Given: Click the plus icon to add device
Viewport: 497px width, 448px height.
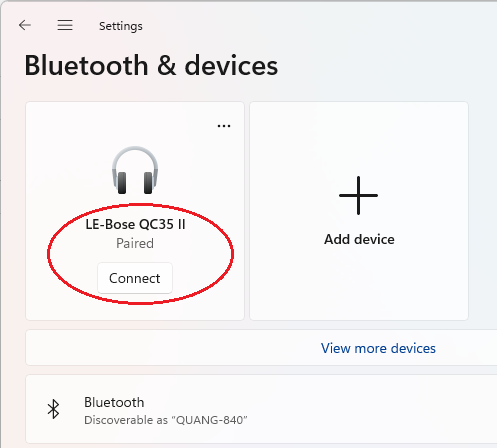Looking at the screenshot, I should pyautogui.click(x=358, y=195).
